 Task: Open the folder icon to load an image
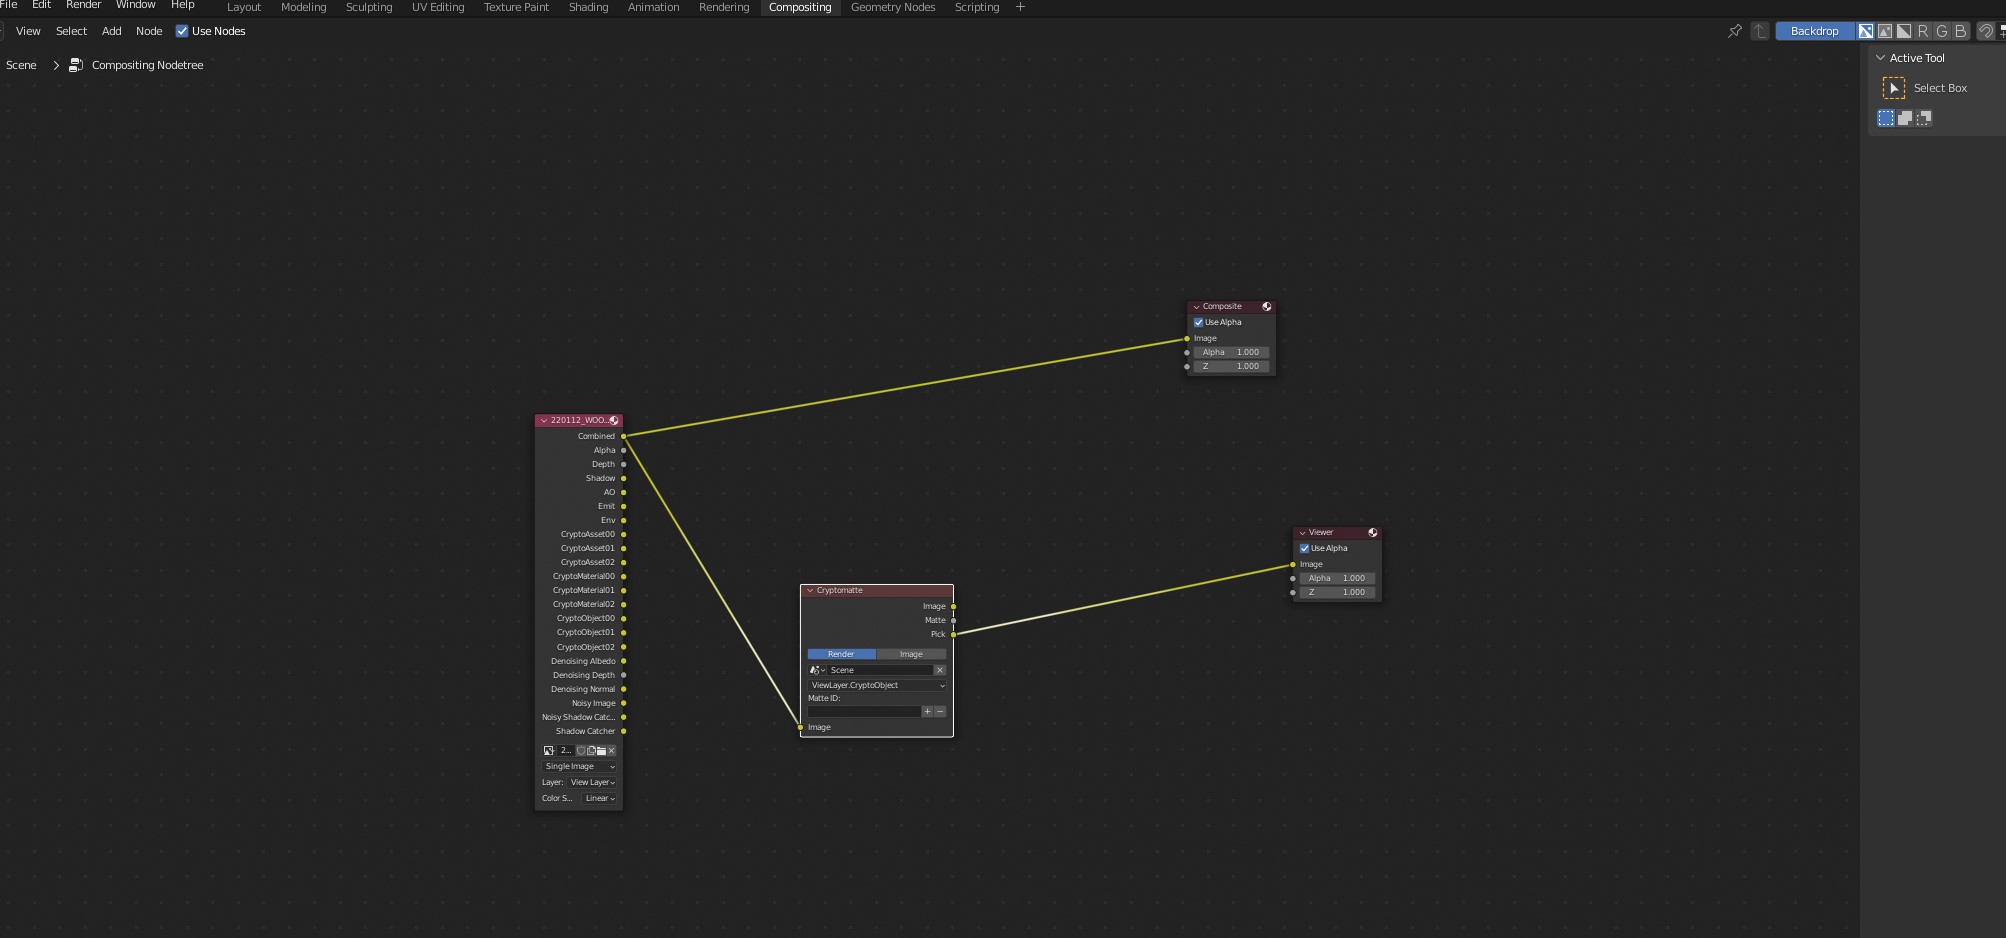coord(601,750)
